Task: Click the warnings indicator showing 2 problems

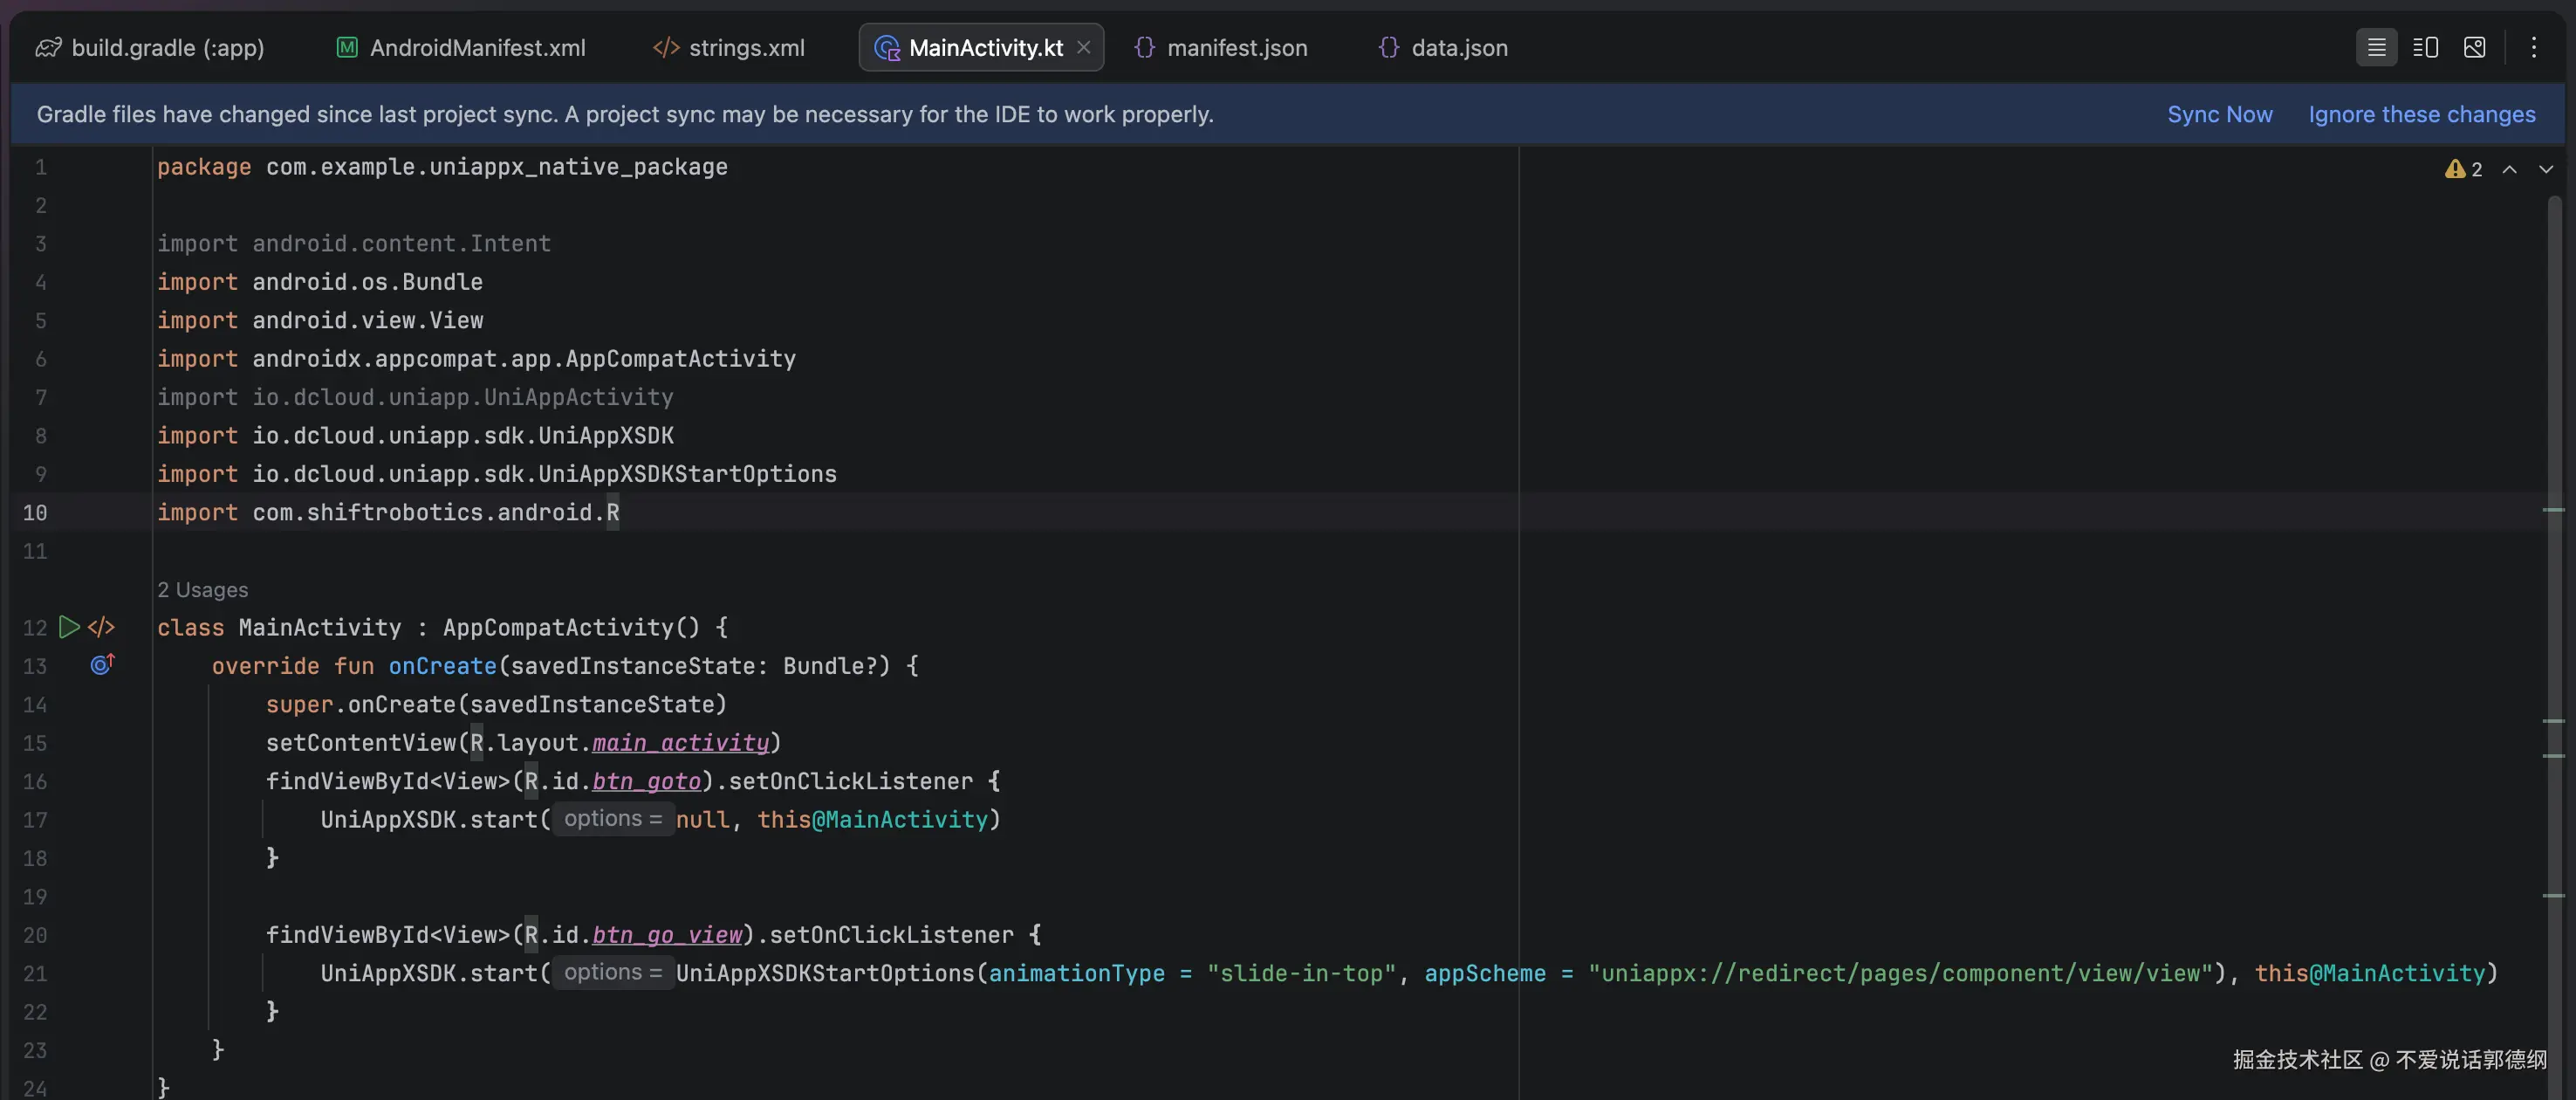Action: [x=2463, y=169]
